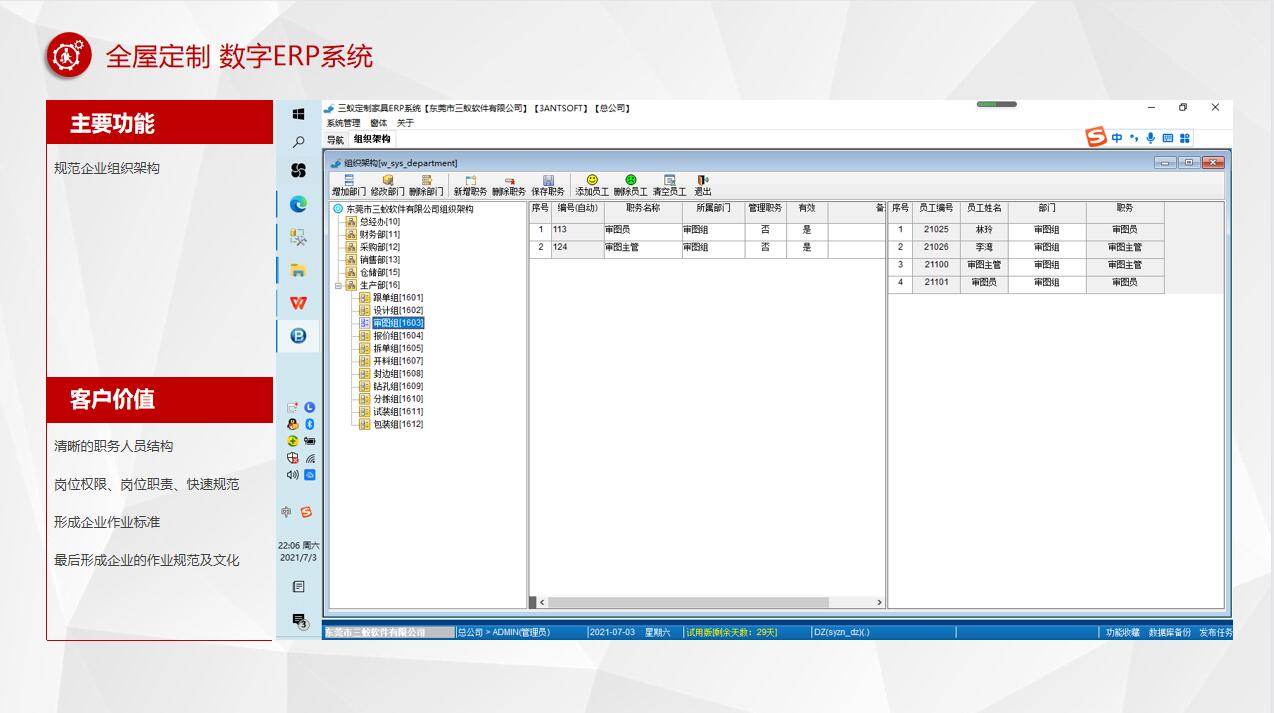Click the 保存职务 floppy disk icon
The image size is (1274, 713).
(548, 181)
